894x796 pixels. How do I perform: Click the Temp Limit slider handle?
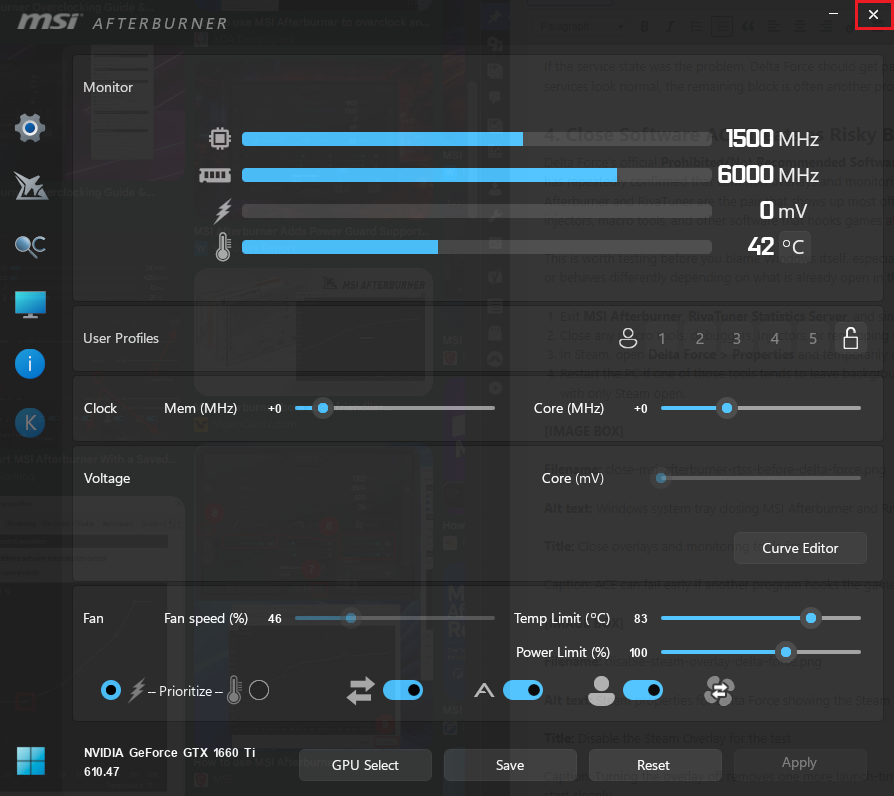(x=811, y=618)
